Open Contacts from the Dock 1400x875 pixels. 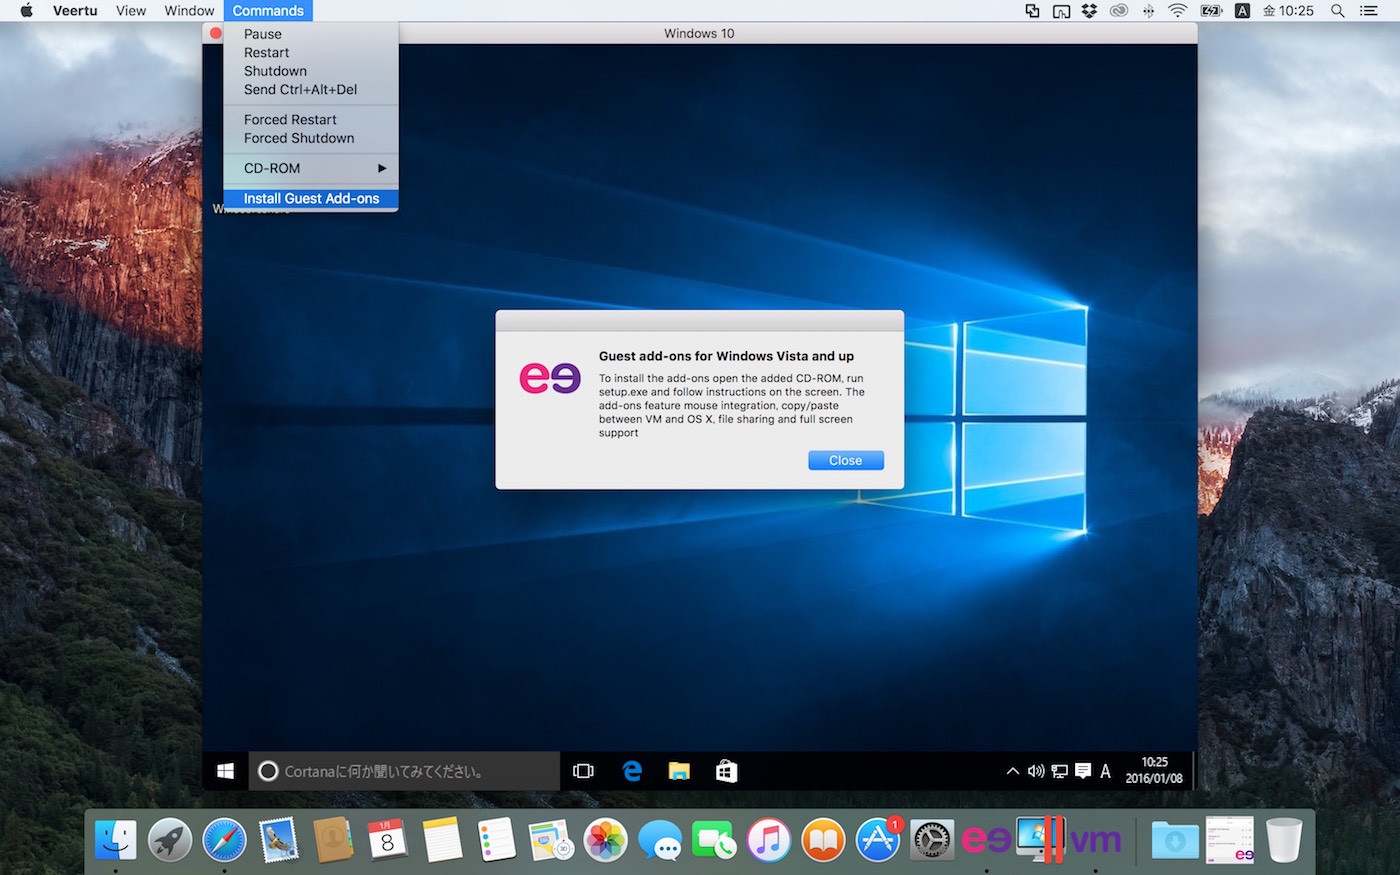coord(333,840)
